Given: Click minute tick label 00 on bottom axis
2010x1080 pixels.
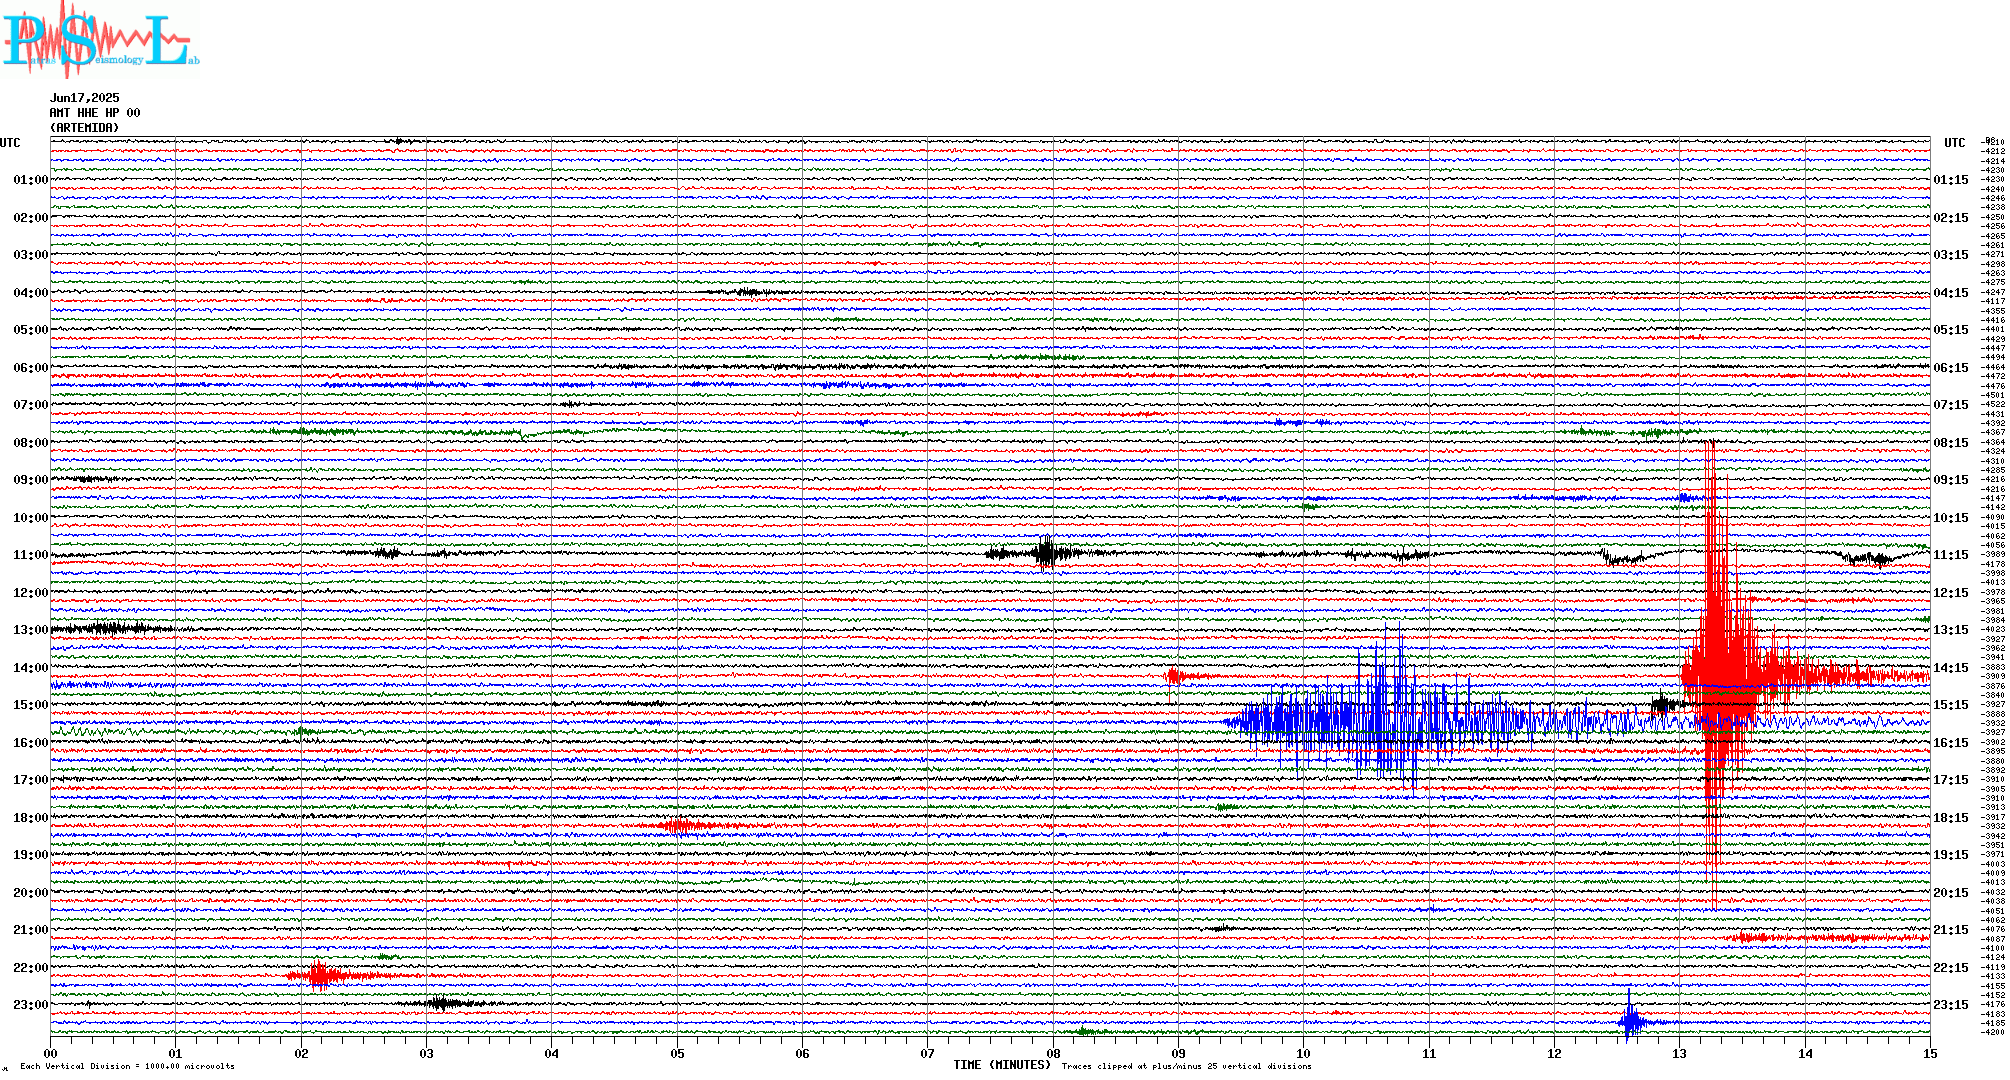Looking at the screenshot, I should coord(50,1053).
